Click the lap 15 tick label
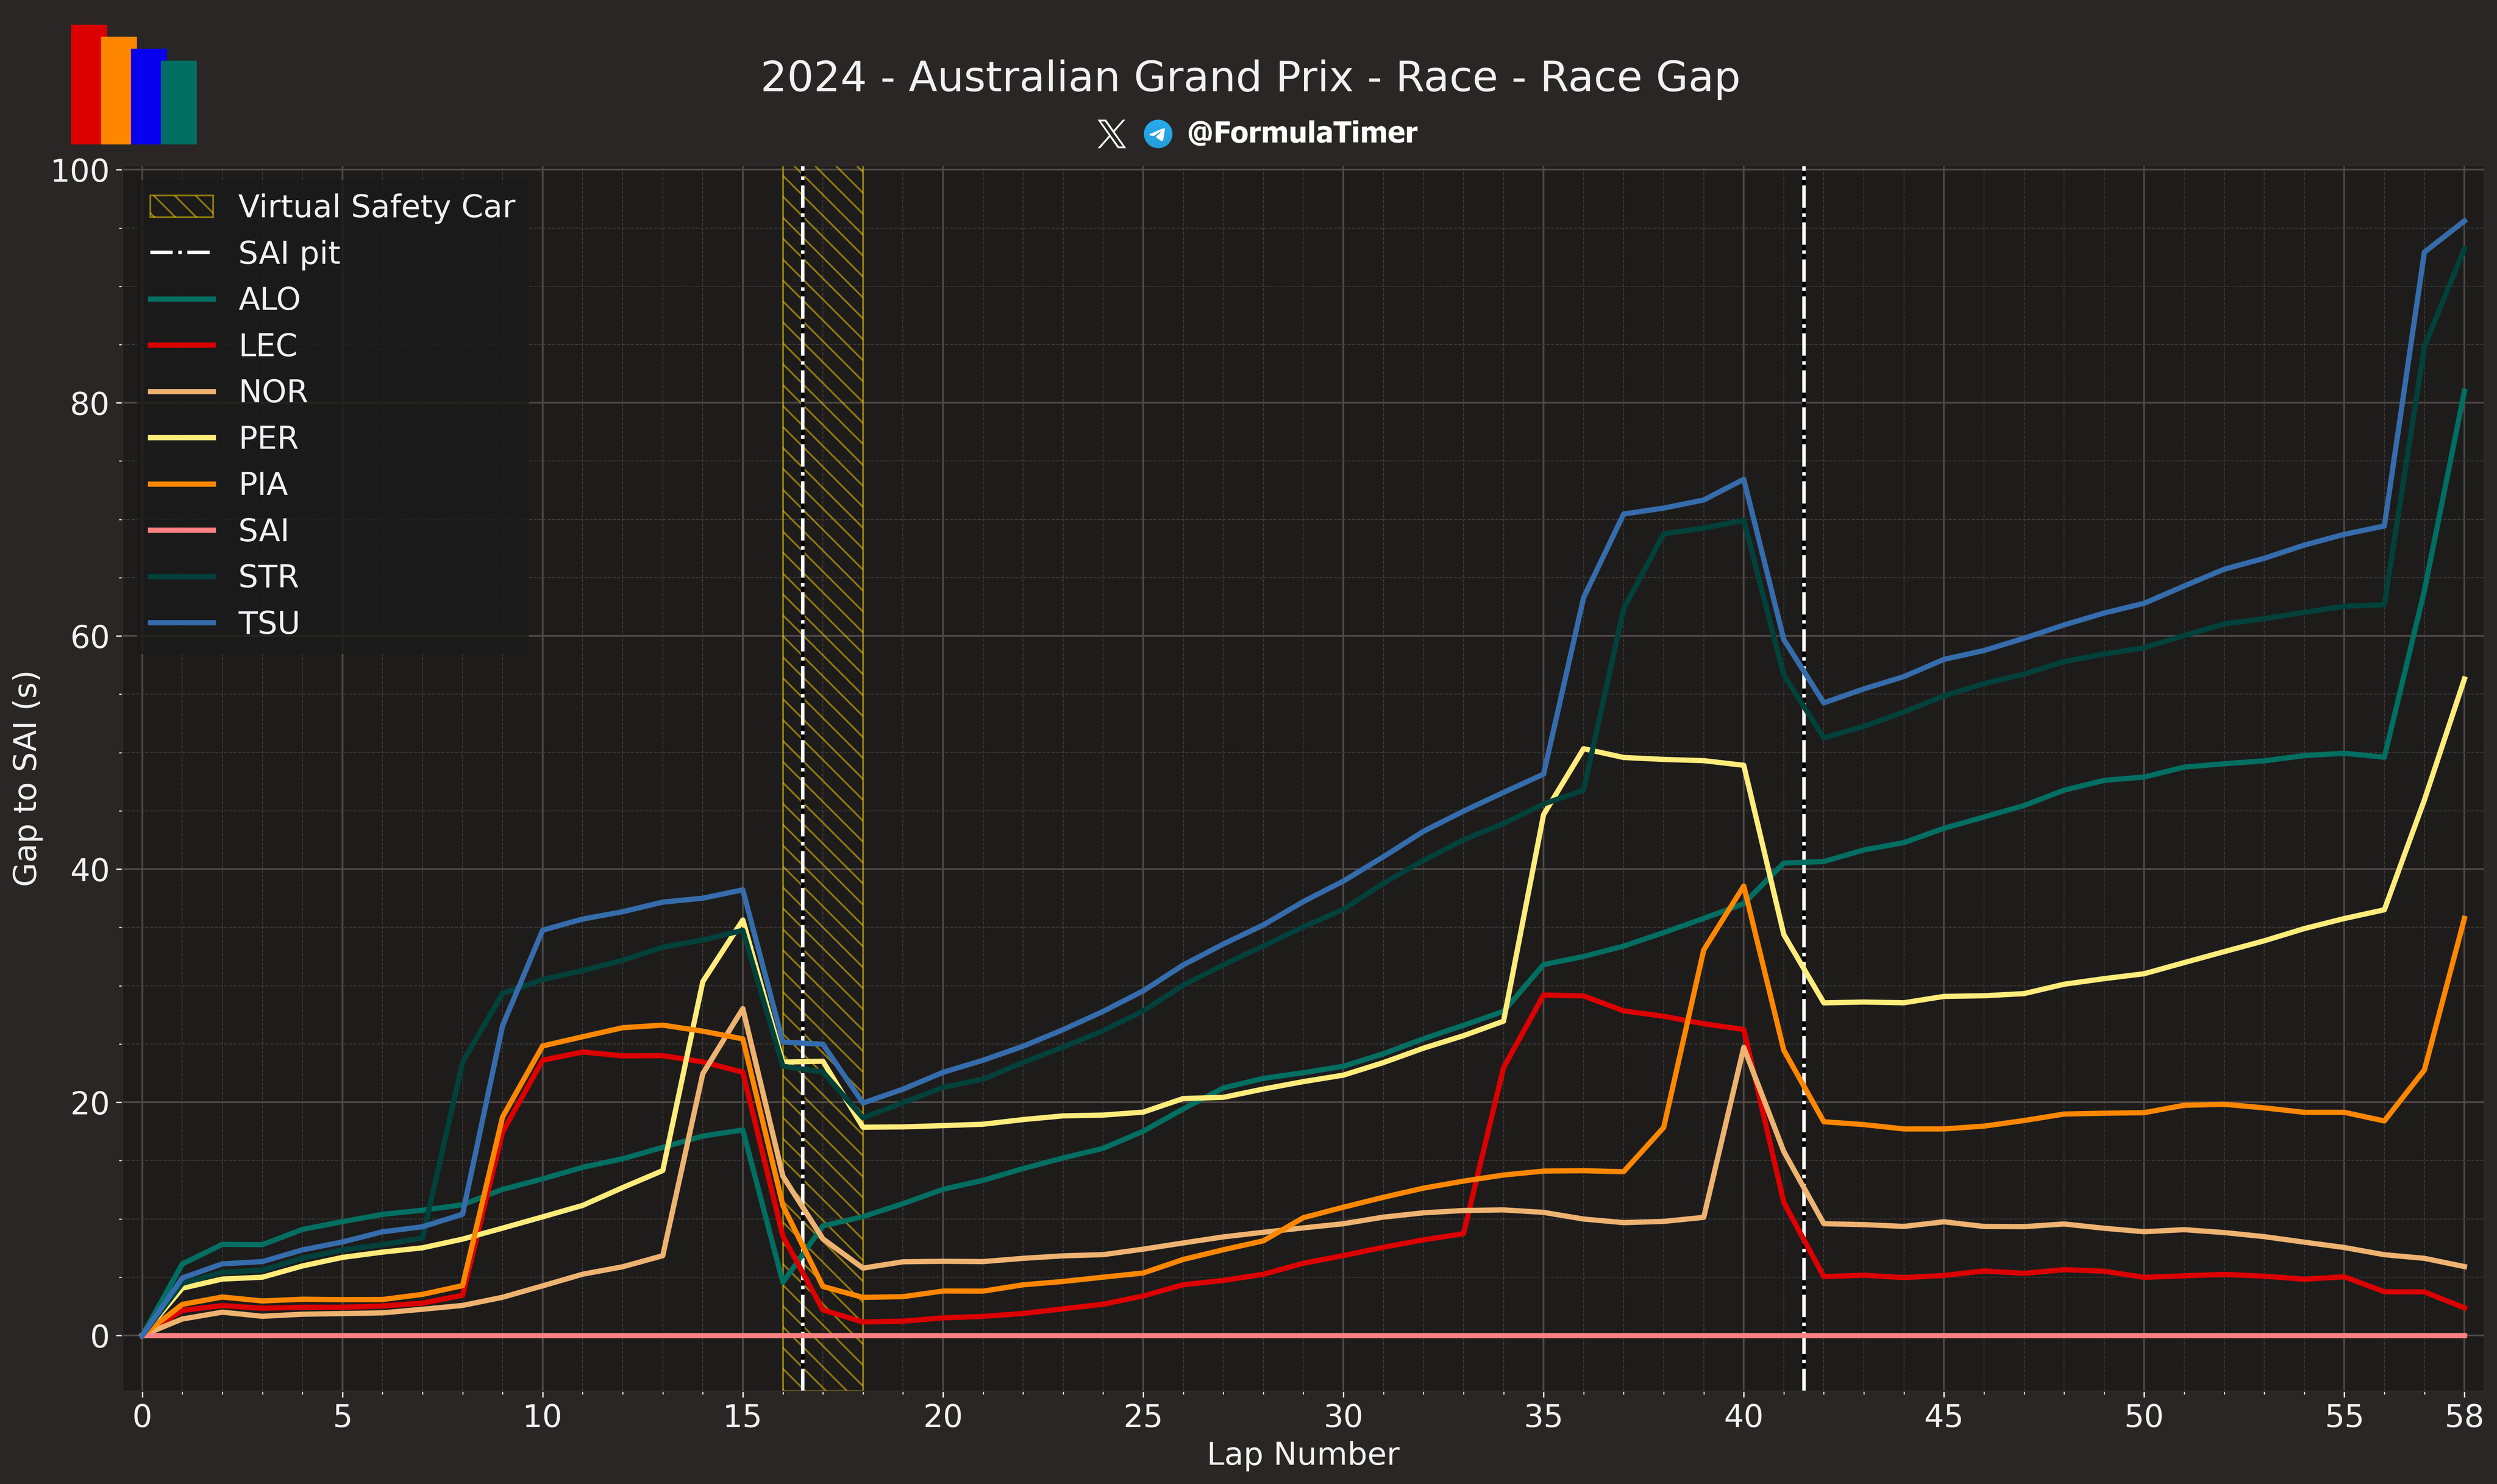The image size is (2497, 1484). click(x=742, y=1416)
